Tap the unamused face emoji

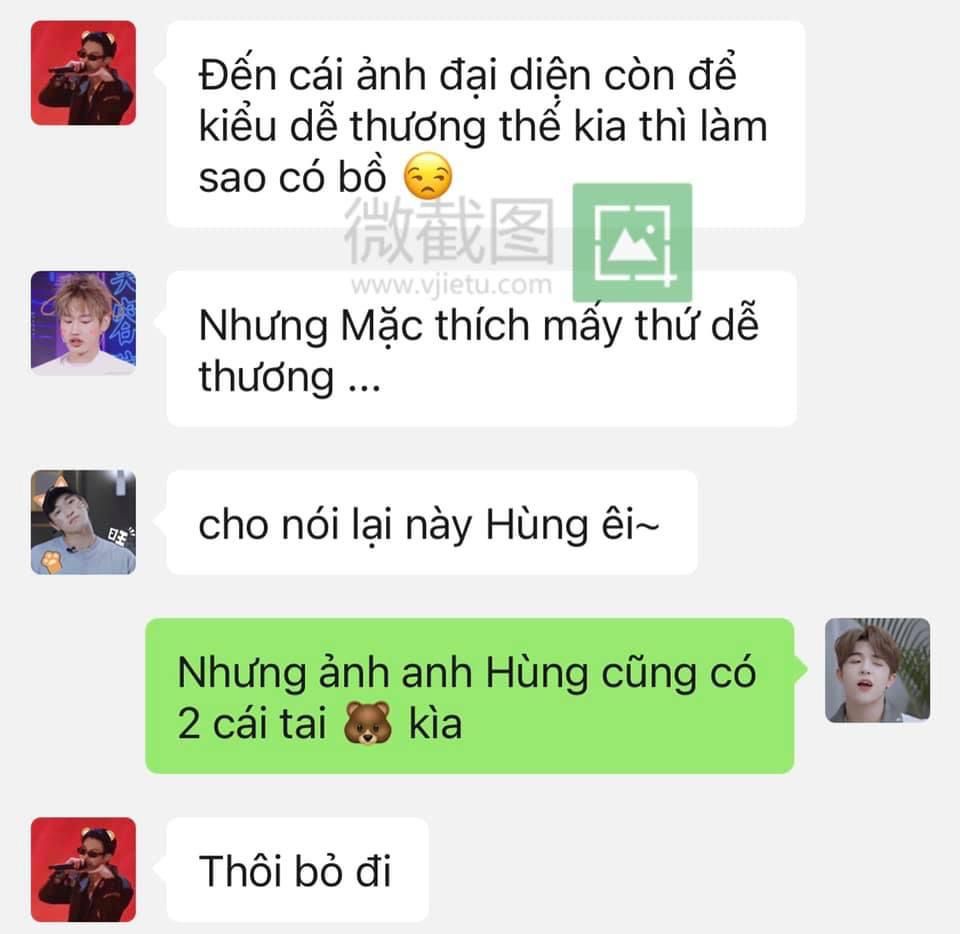(x=429, y=176)
